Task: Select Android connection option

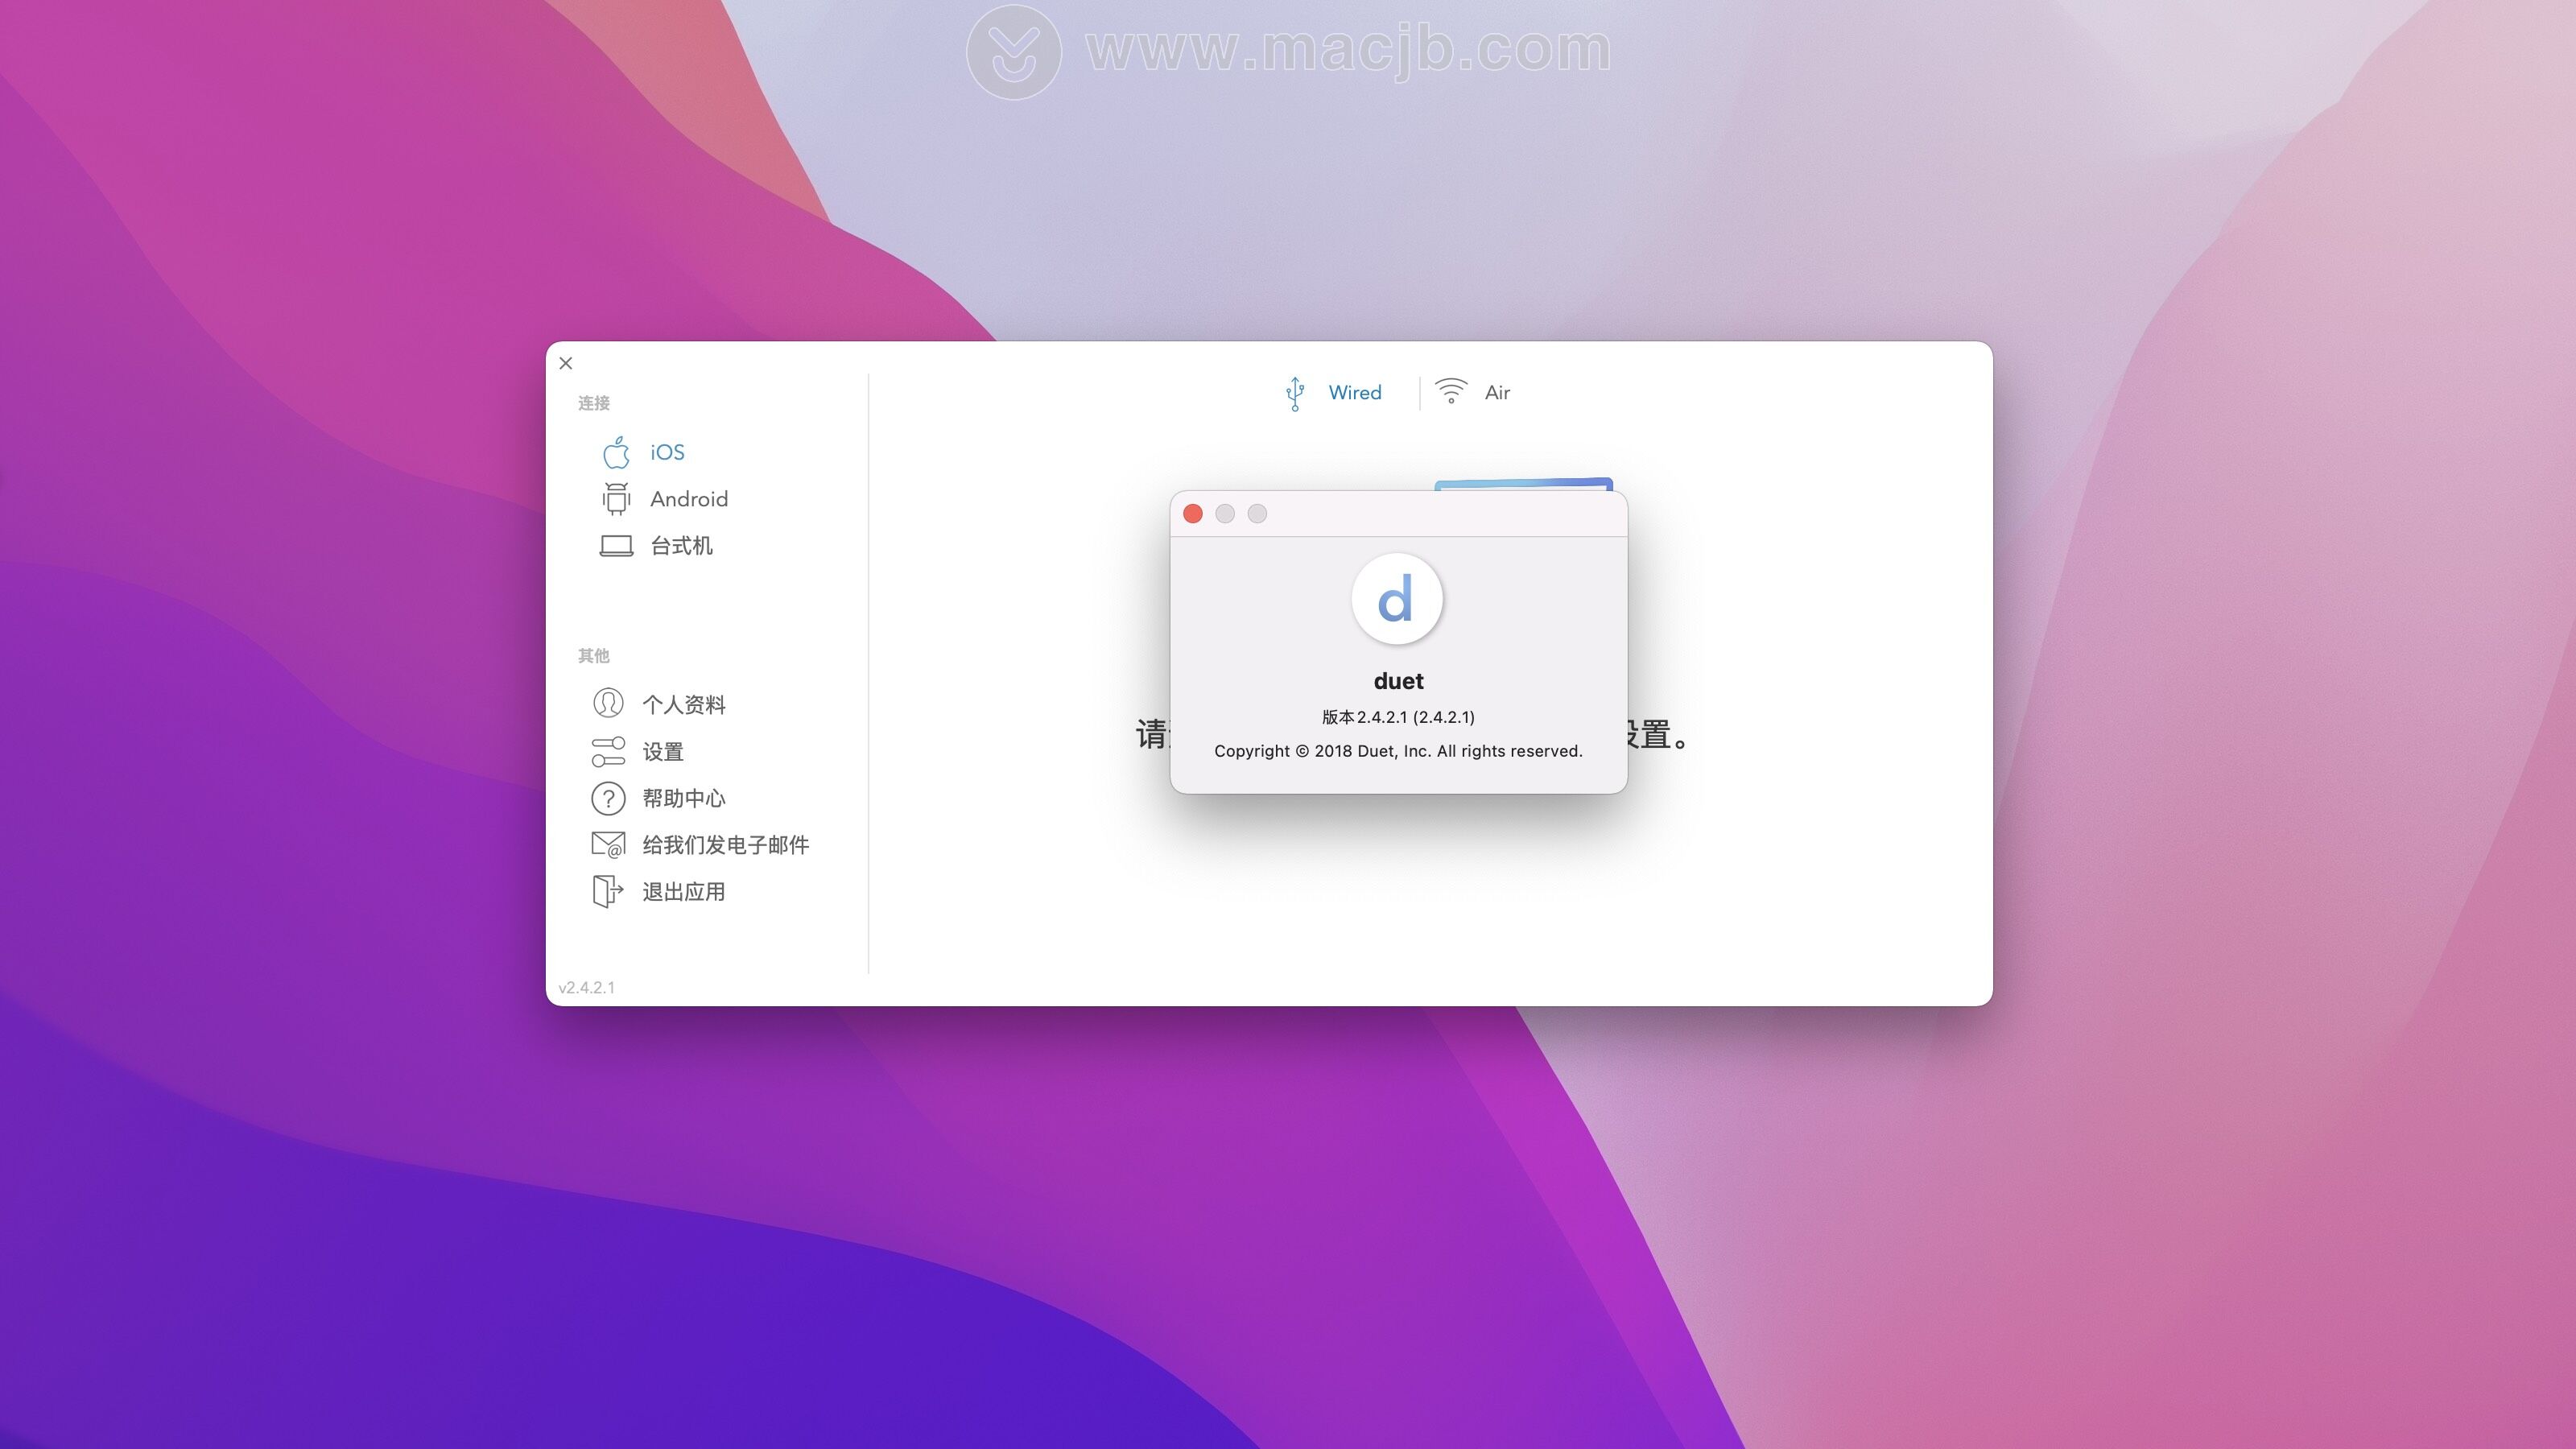Action: [x=687, y=497]
